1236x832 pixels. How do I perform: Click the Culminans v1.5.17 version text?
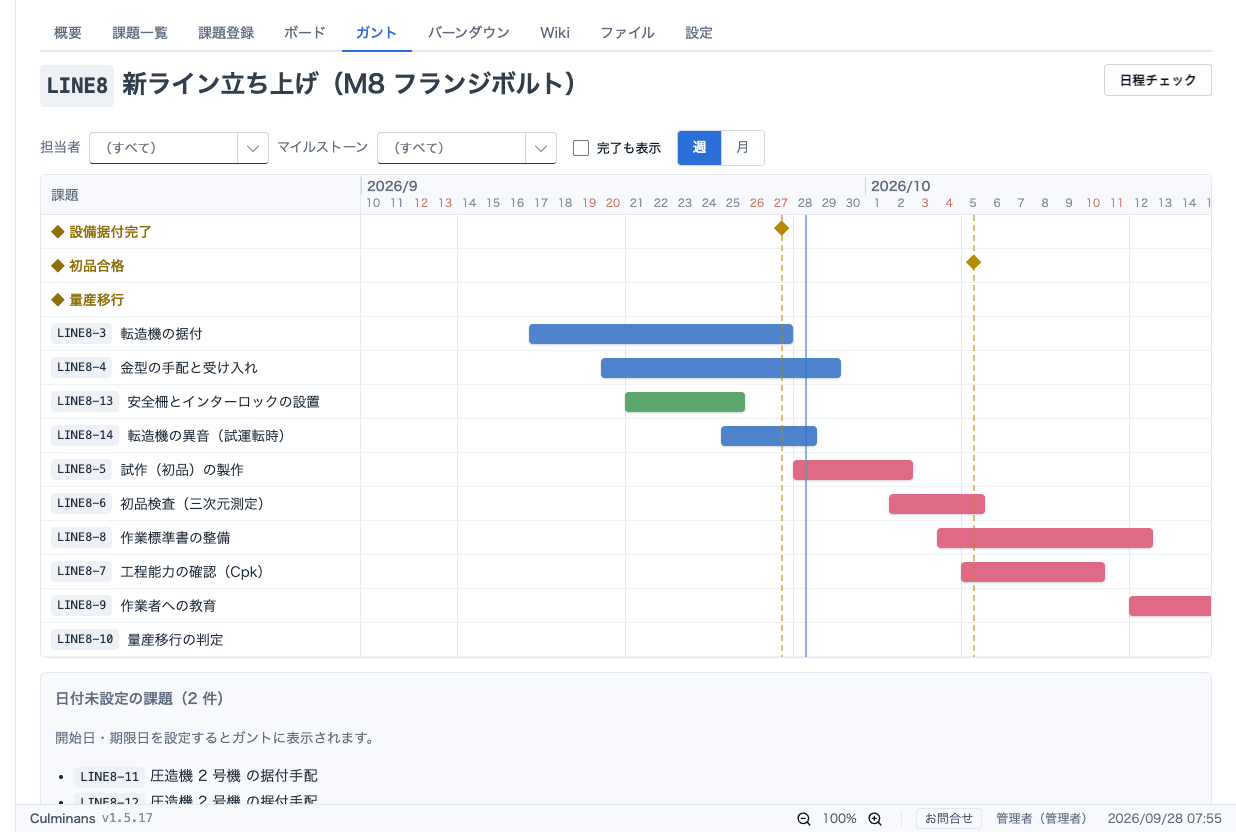tap(91, 818)
